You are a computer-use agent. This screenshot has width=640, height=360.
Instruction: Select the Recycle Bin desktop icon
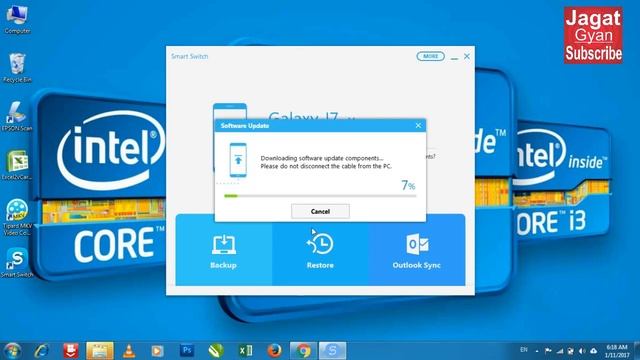(x=17, y=68)
